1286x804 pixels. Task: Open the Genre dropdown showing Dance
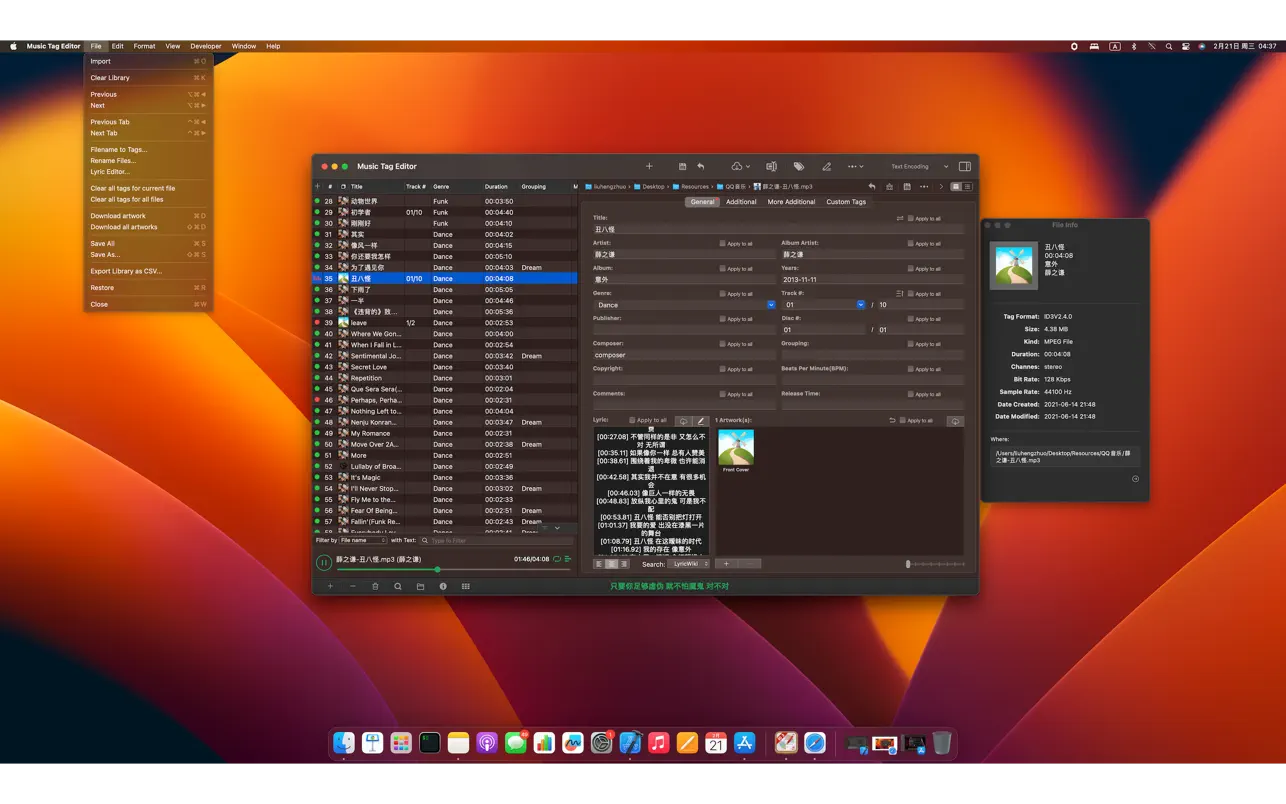click(x=770, y=305)
